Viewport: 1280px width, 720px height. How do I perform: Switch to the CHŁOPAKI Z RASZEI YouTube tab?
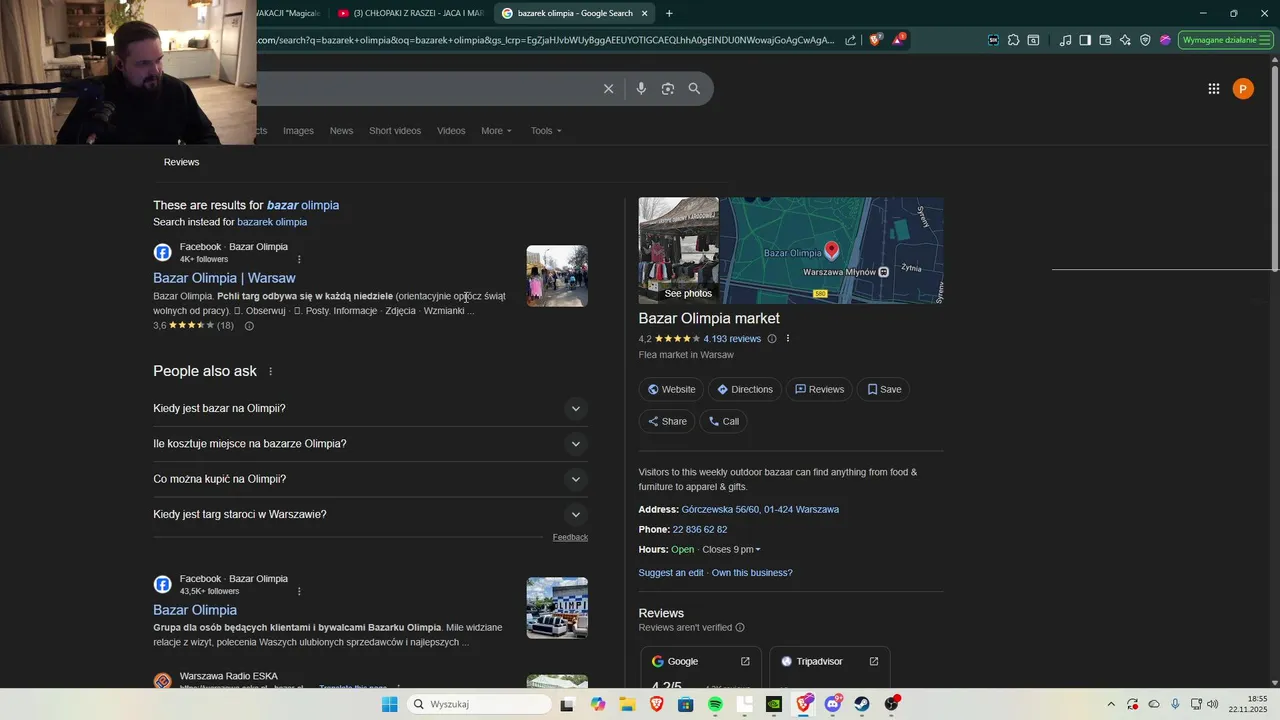pyautogui.click(x=410, y=13)
